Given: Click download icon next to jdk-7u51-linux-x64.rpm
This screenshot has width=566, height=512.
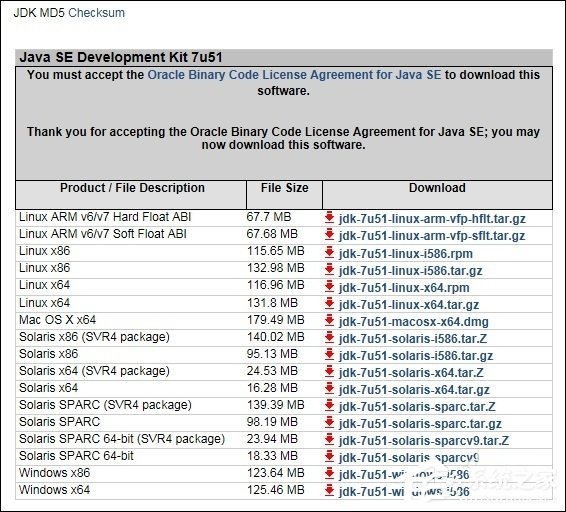Looking at the screenshot, I should 329,286.
